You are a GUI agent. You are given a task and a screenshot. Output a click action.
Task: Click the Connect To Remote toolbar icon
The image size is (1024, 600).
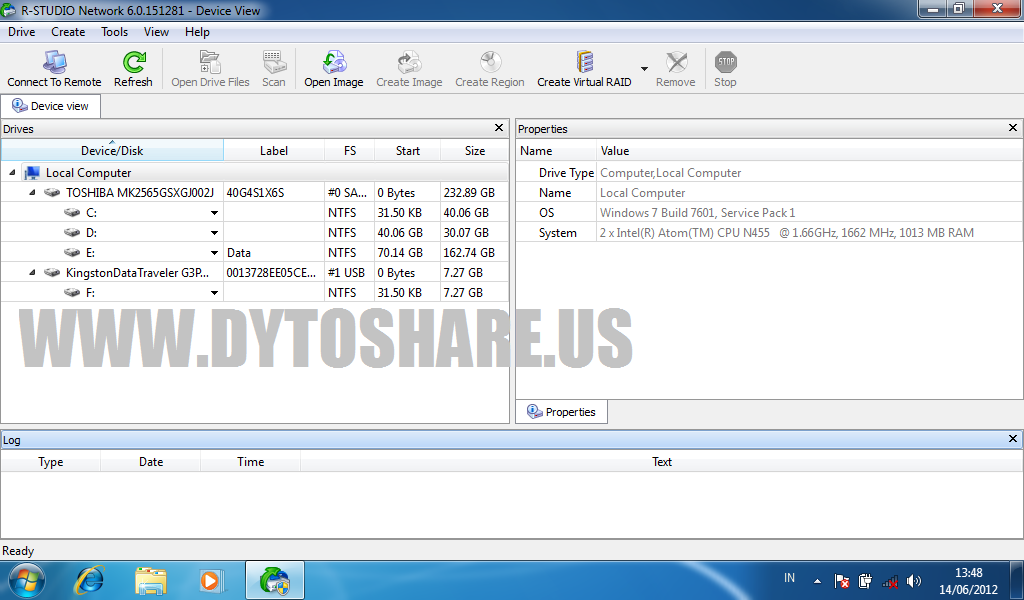[x=54, y=62]
